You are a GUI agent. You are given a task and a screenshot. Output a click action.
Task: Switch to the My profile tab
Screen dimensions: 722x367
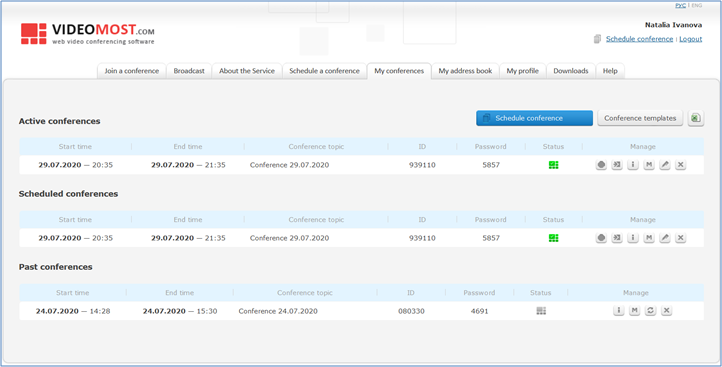coord(523,71)
